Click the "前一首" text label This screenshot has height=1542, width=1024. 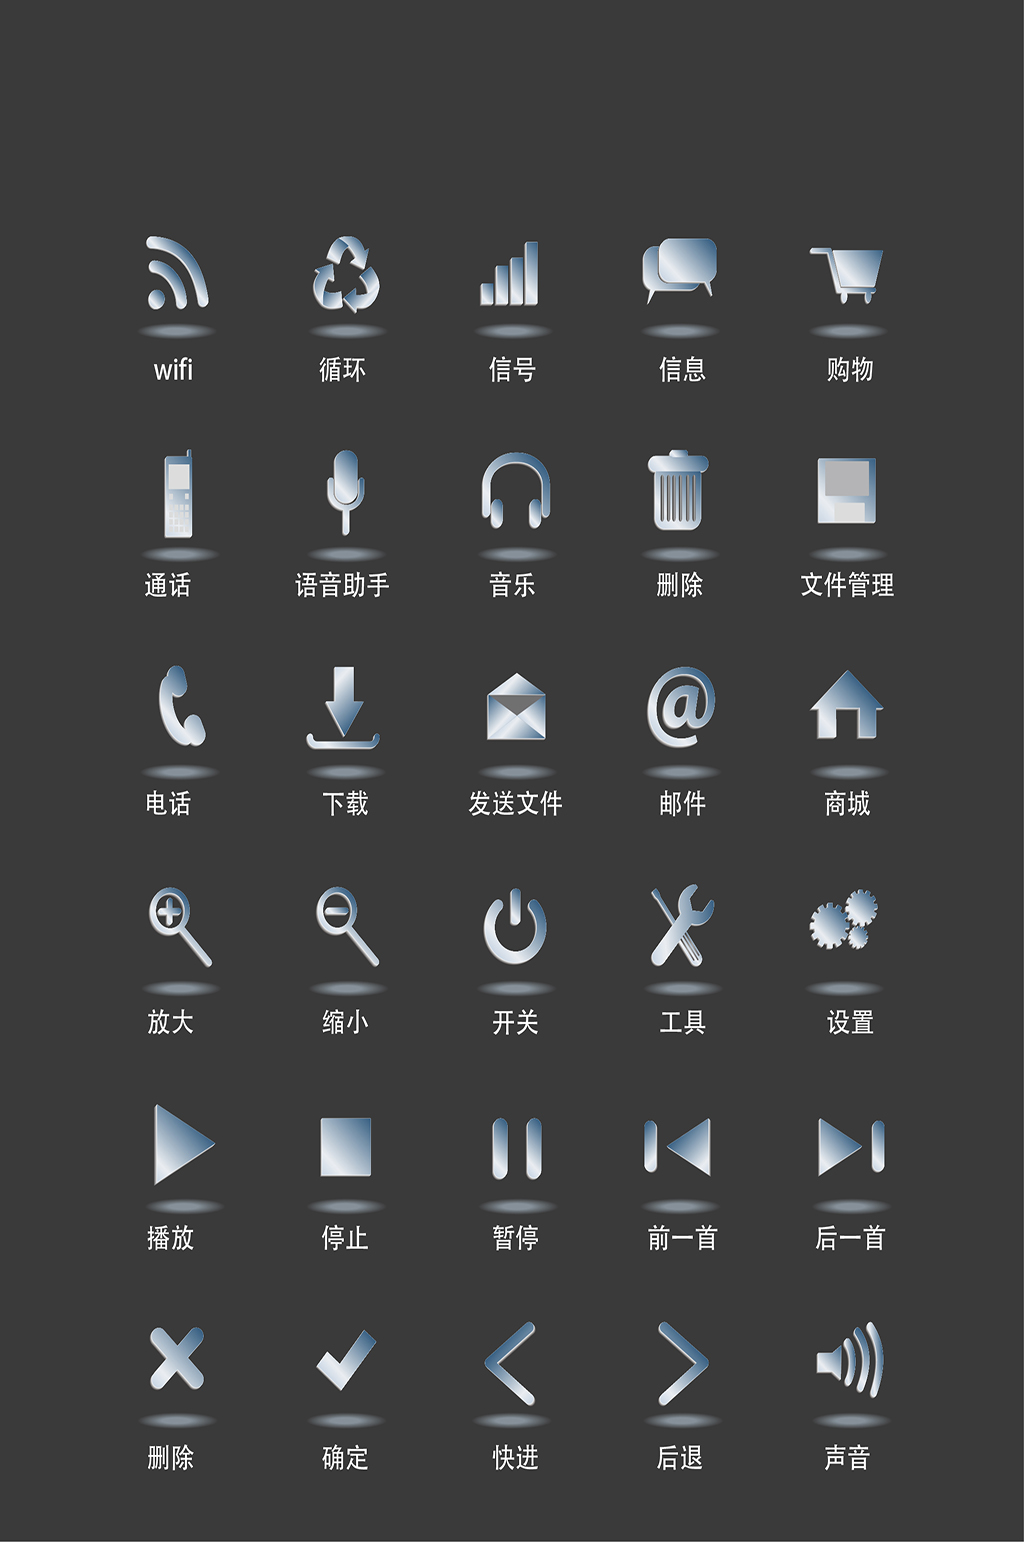(682, 1238)
